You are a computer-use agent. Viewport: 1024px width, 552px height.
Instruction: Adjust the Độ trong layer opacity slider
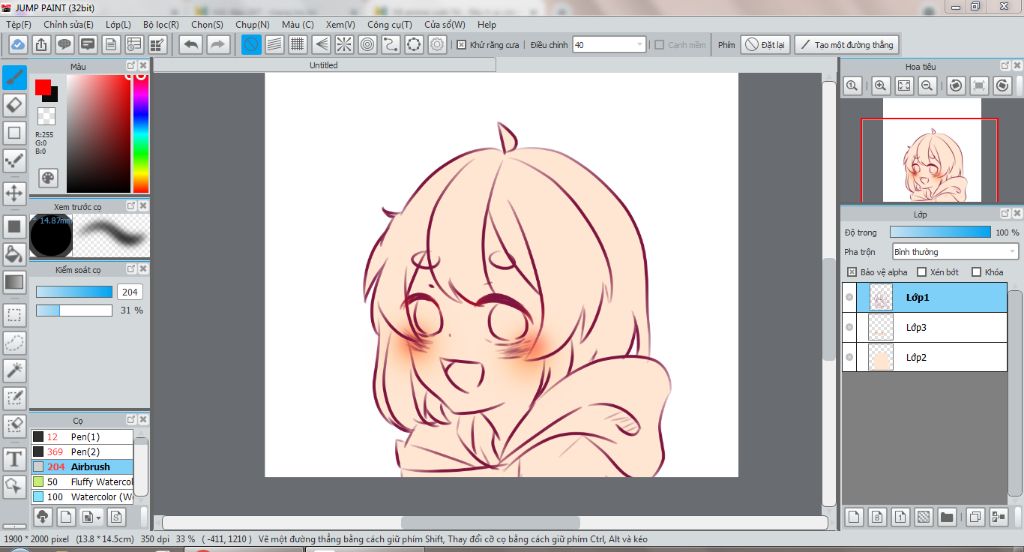[x=940, y=232]
